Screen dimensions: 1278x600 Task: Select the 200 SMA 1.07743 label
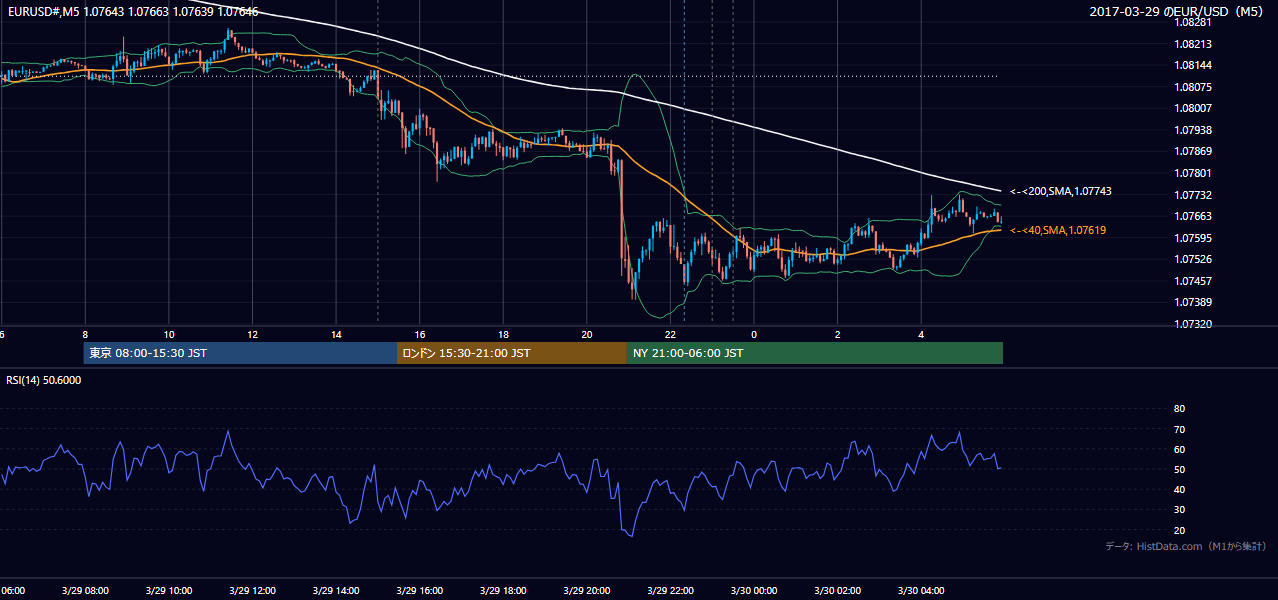(x=1060, y=191)
